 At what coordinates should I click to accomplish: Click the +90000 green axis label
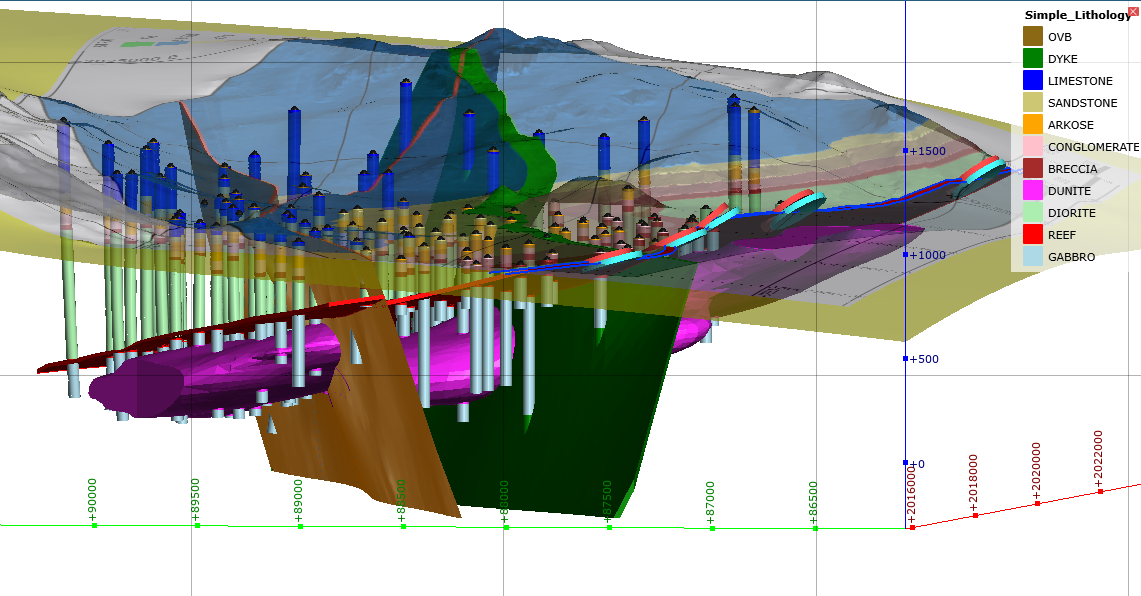93,500
